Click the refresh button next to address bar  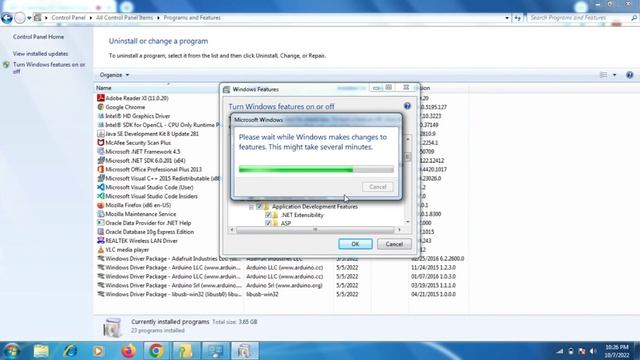point(518,18)
